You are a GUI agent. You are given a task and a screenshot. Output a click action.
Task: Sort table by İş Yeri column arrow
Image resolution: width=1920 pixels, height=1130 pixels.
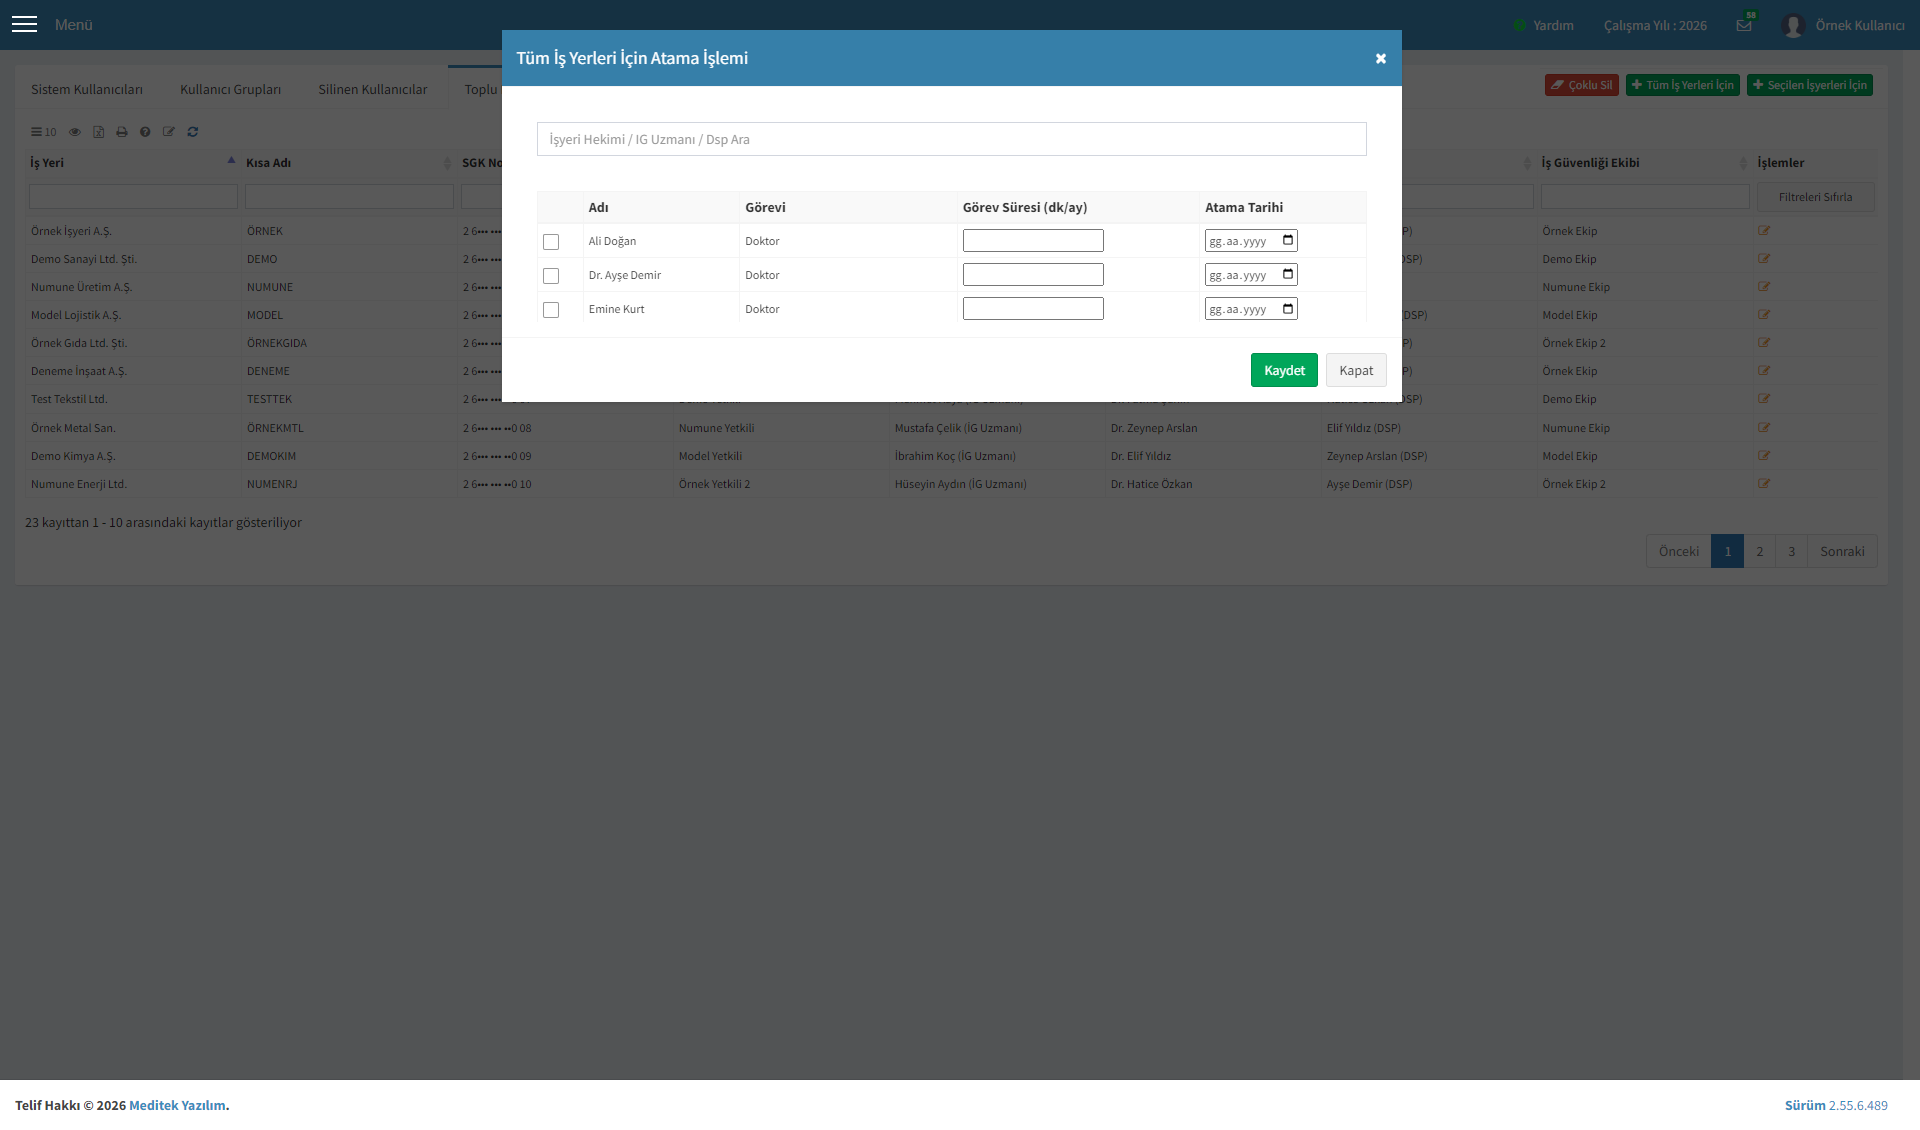[231, 161]
